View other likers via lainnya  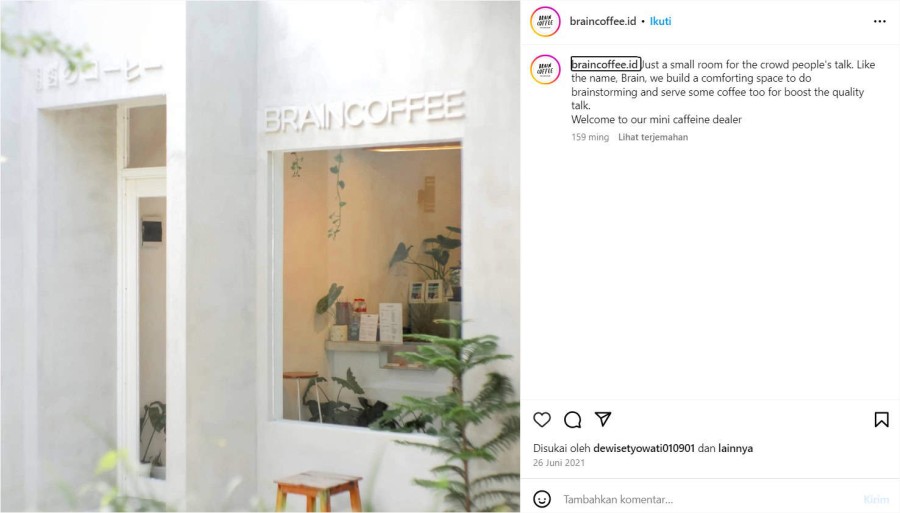(x=735, y=448)
